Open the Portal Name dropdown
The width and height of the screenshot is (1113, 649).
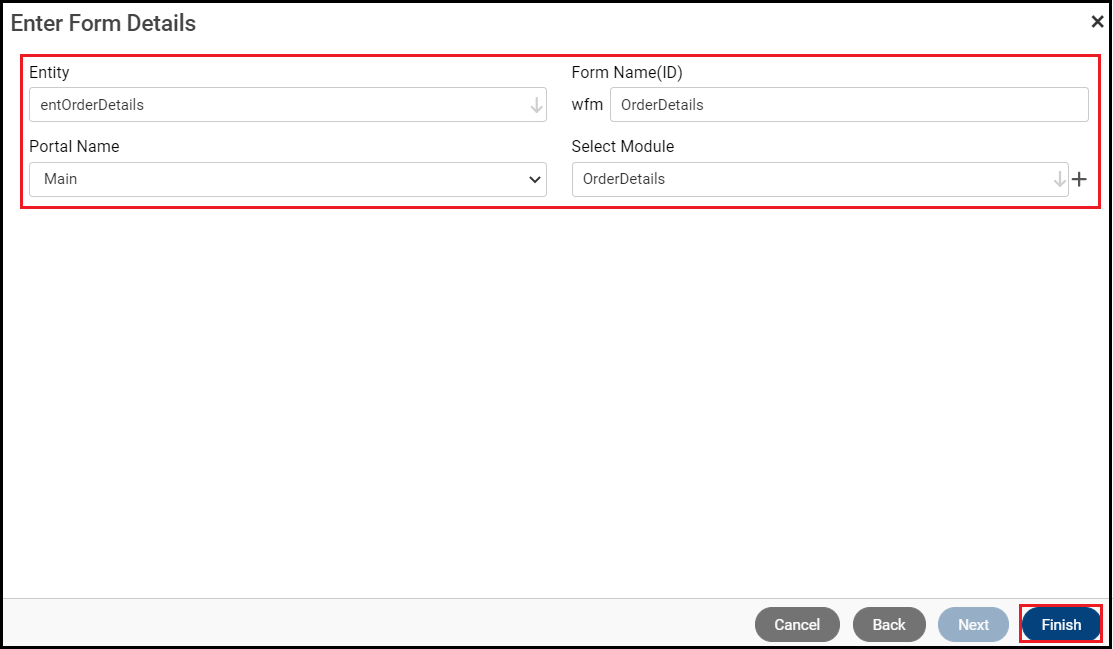click(288, 179)
